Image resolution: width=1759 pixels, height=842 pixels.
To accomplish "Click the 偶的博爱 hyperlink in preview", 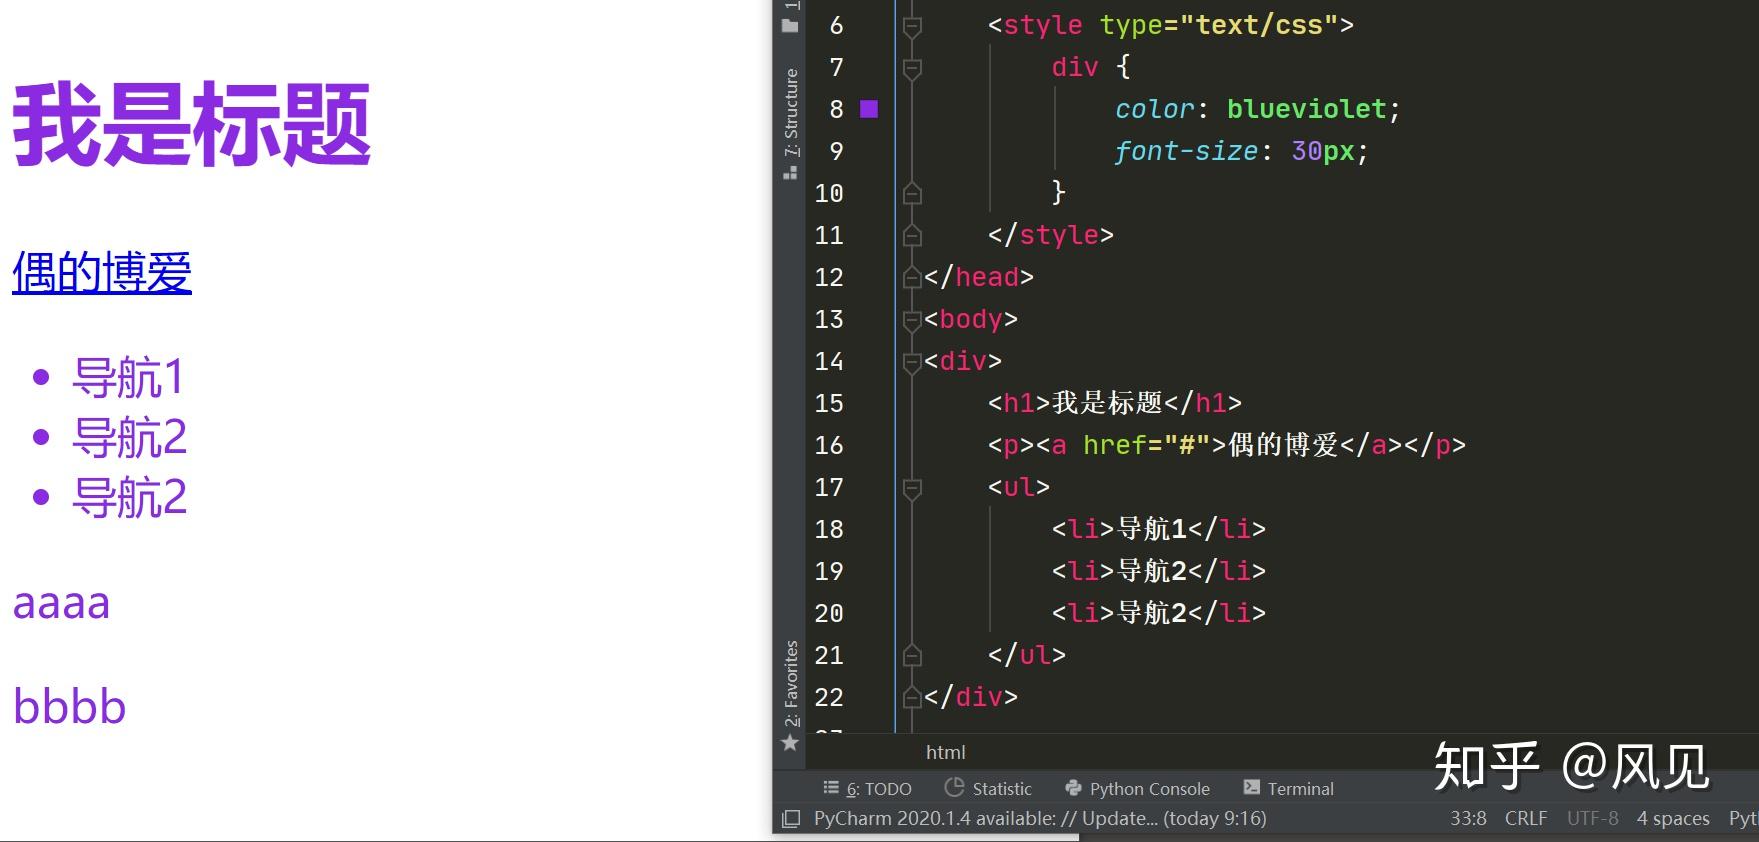I will tap(102, 273).
